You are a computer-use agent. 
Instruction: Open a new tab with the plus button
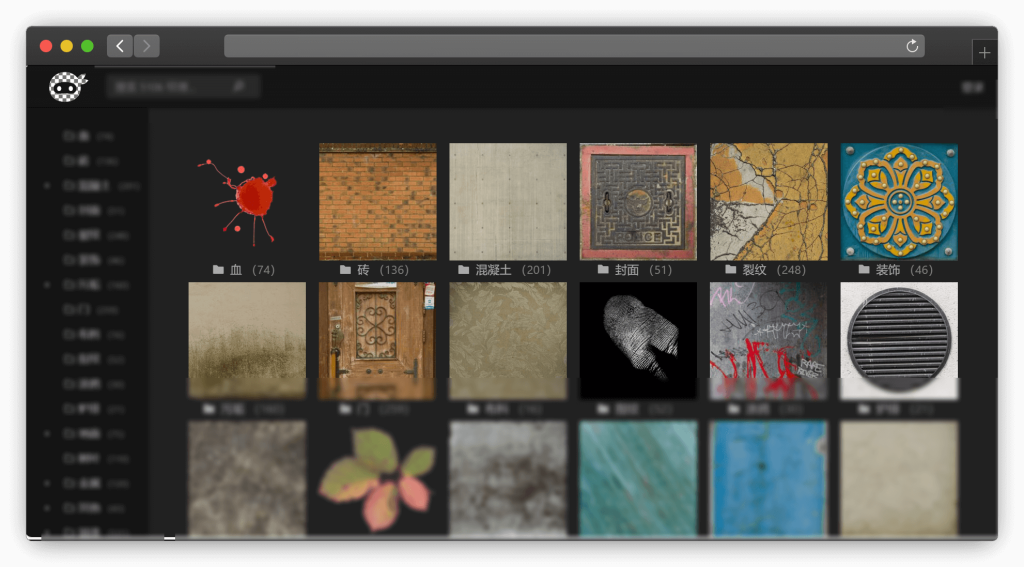(984, 53)
